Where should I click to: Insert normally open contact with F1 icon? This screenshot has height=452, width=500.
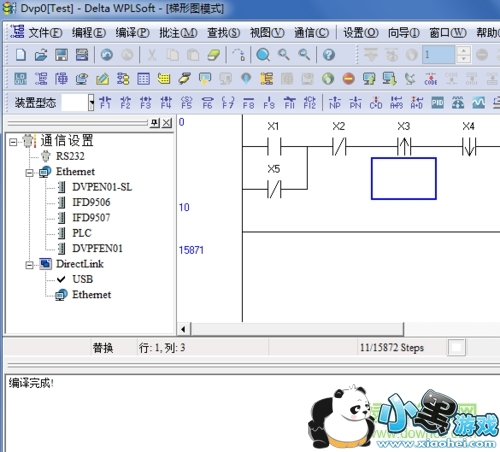click(105, 103)
